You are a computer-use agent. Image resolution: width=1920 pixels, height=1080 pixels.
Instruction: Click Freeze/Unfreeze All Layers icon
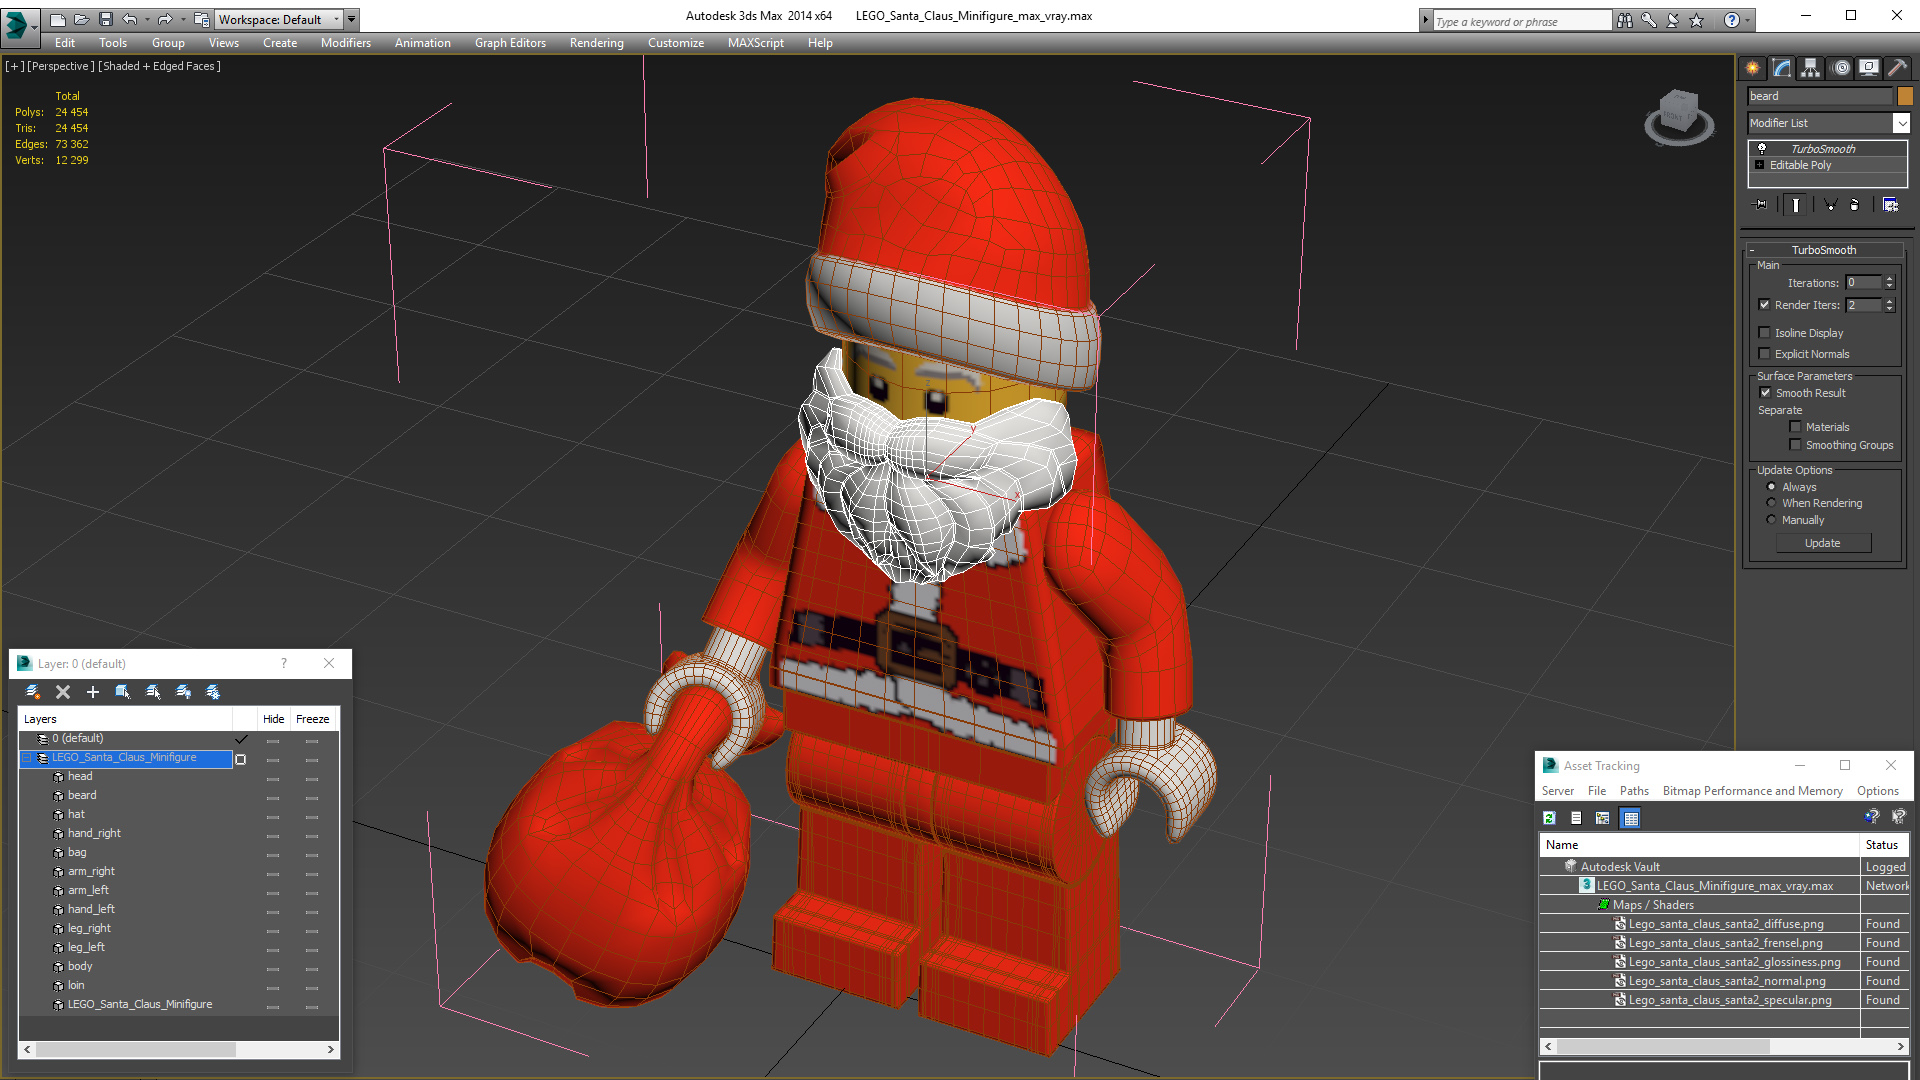(x=213, y=692)
